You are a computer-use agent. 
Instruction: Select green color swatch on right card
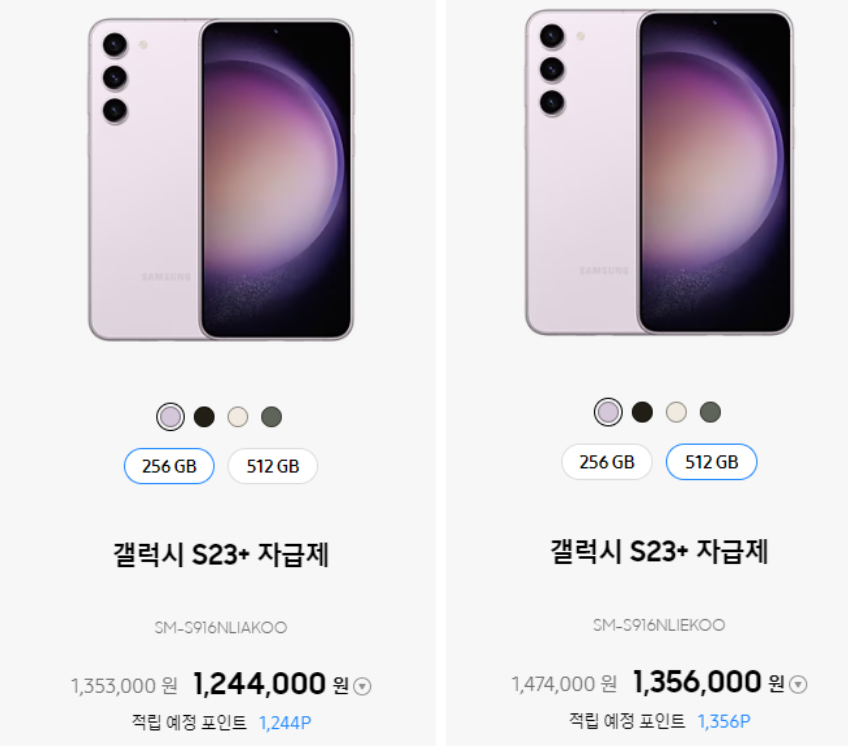tap(710, 412)
